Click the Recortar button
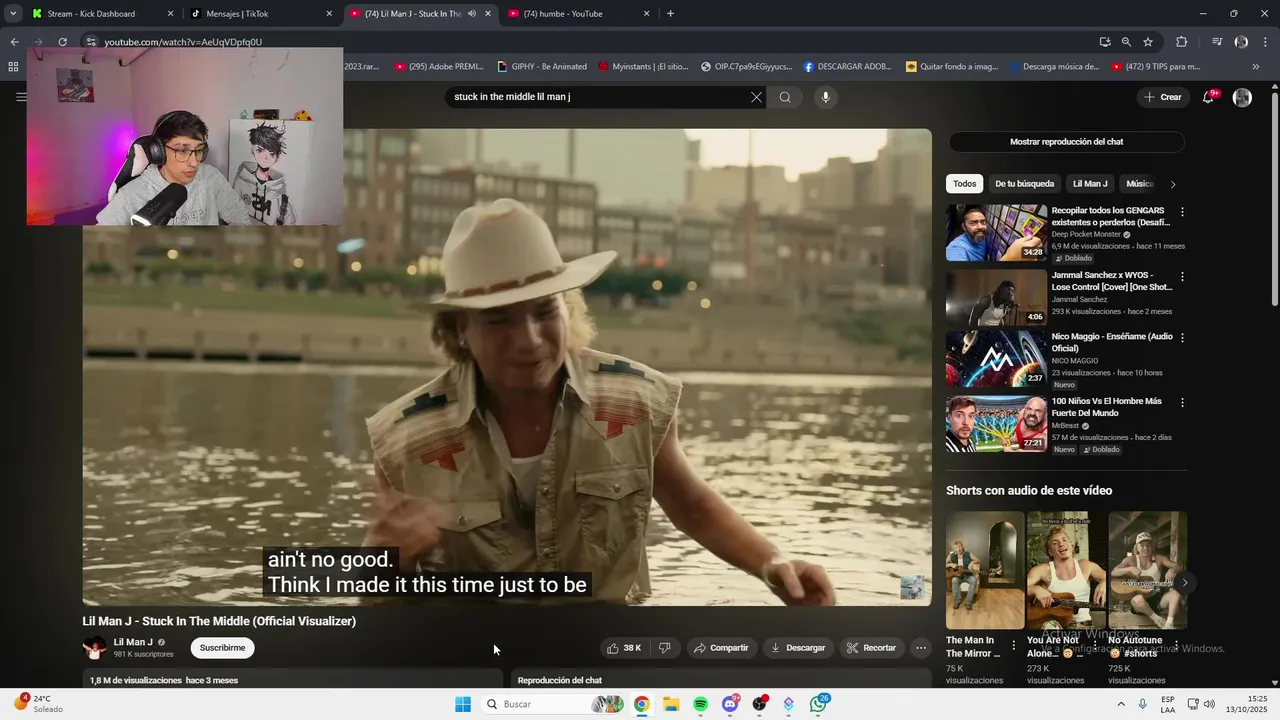 pos(871,648)
